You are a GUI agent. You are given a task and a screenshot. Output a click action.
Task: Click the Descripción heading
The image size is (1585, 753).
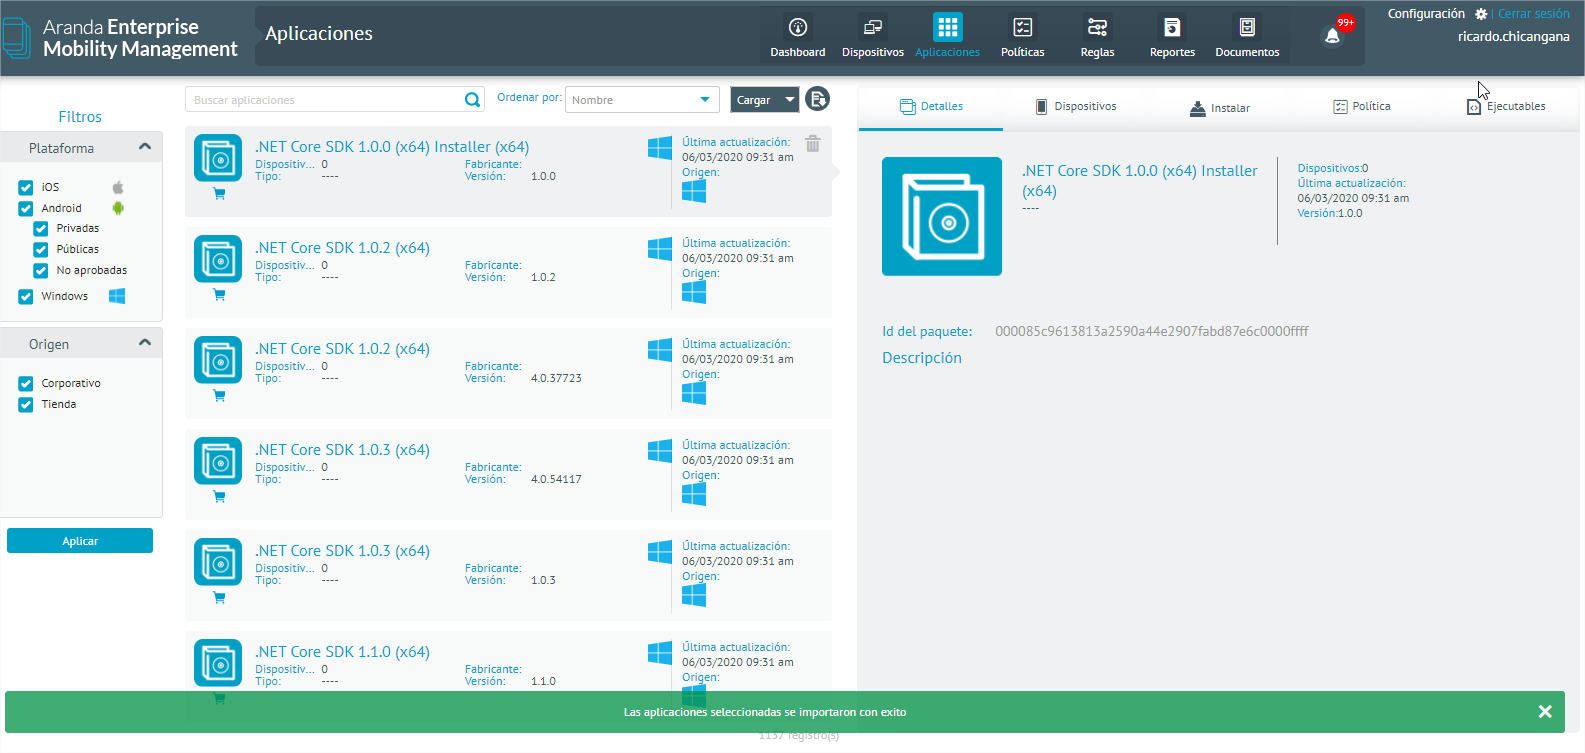(922, 358)
